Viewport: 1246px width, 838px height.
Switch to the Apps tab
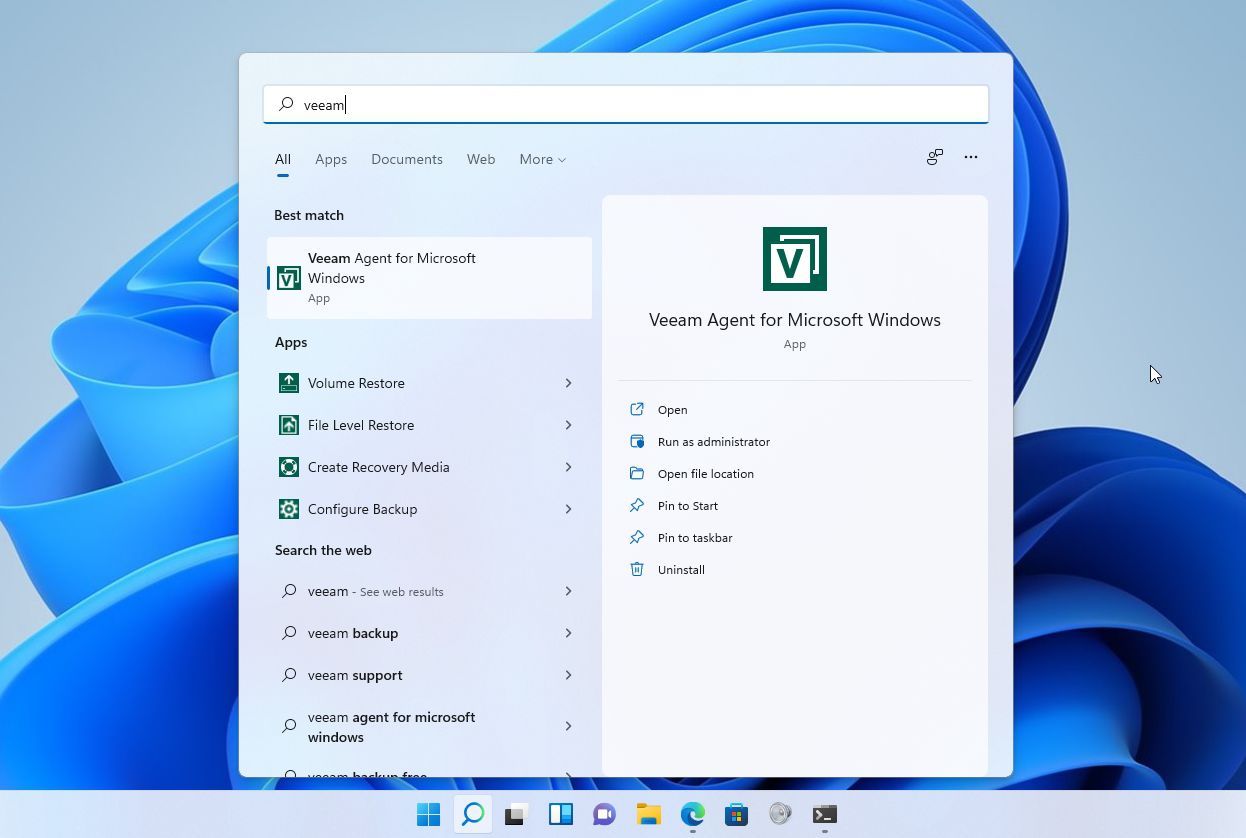click(331, 159)
